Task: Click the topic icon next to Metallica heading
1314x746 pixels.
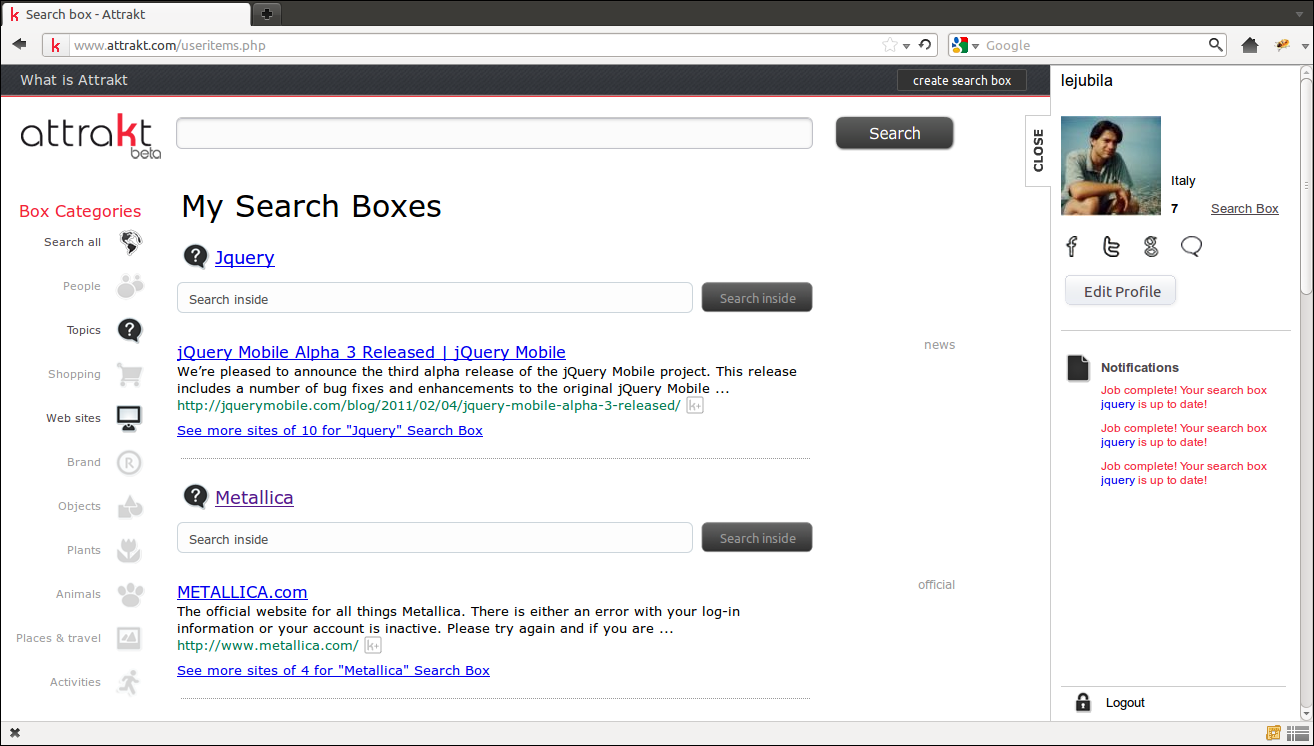Action: click(195, 497)
